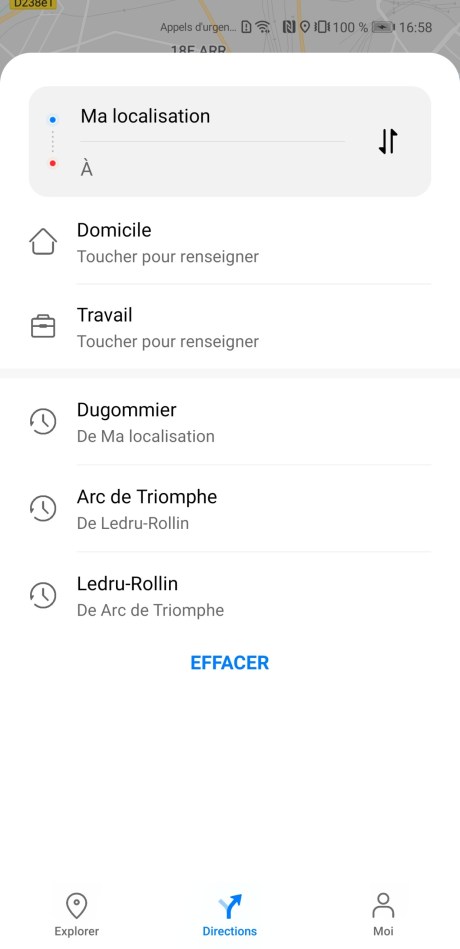This screenshot has width=460, height=949.
Task: Tap the battery indicator in status bar
Action: [x=383, y=27]
